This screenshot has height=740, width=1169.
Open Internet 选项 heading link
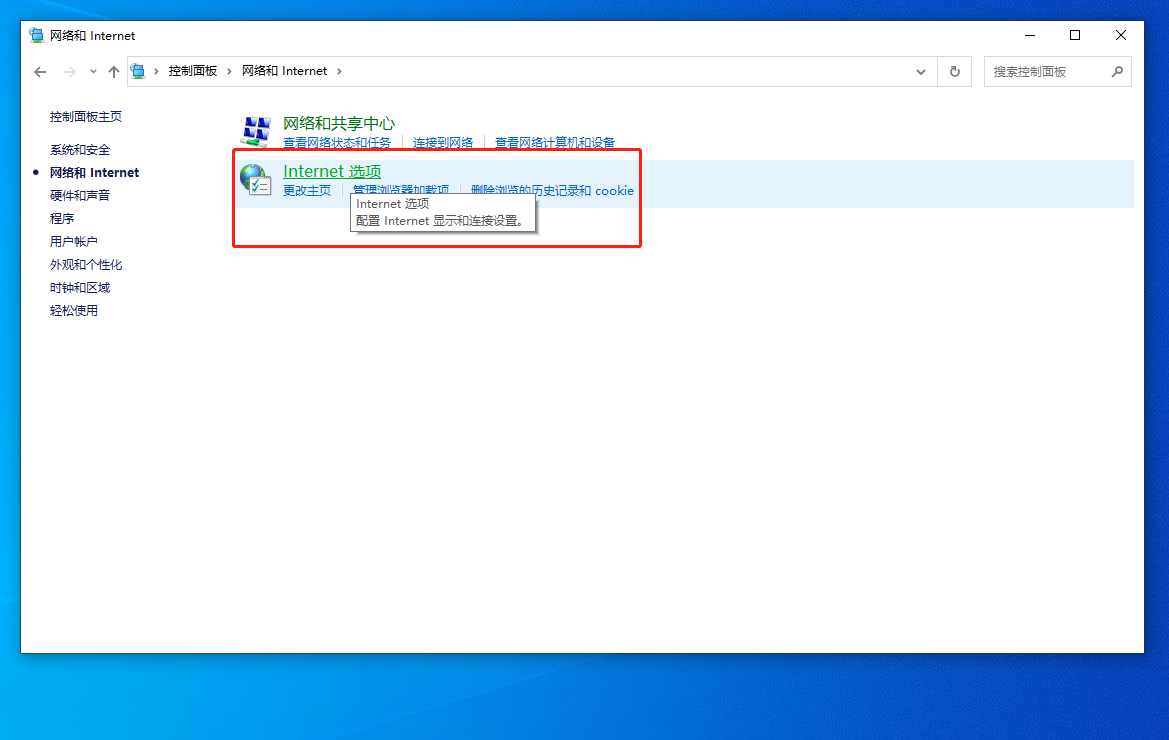pos(332,171)
